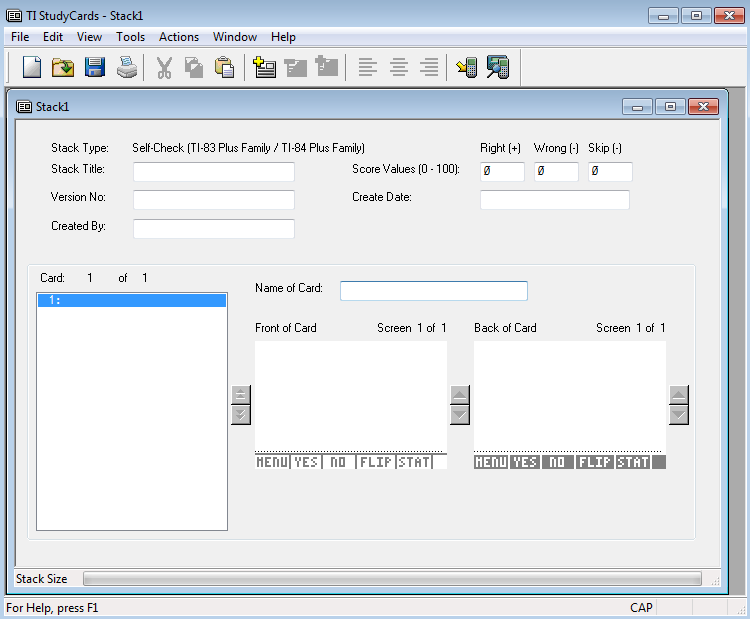Center text with the toolbar icon
750x619 pixels.
(x=398, y=67)
